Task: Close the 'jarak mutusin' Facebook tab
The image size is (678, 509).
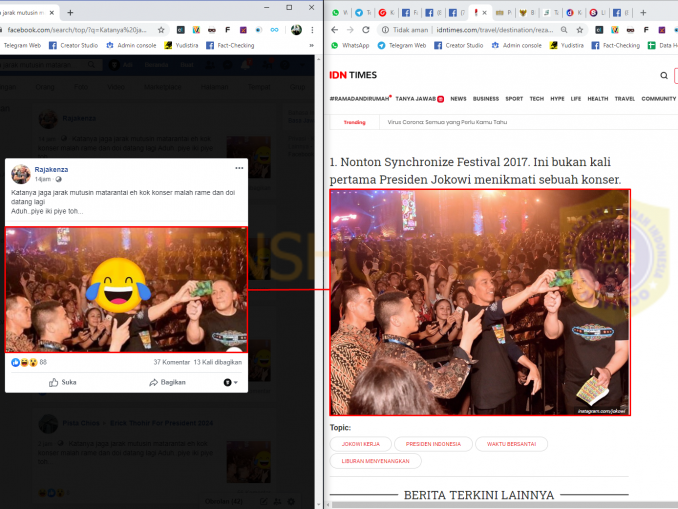Action: [52, 13]
